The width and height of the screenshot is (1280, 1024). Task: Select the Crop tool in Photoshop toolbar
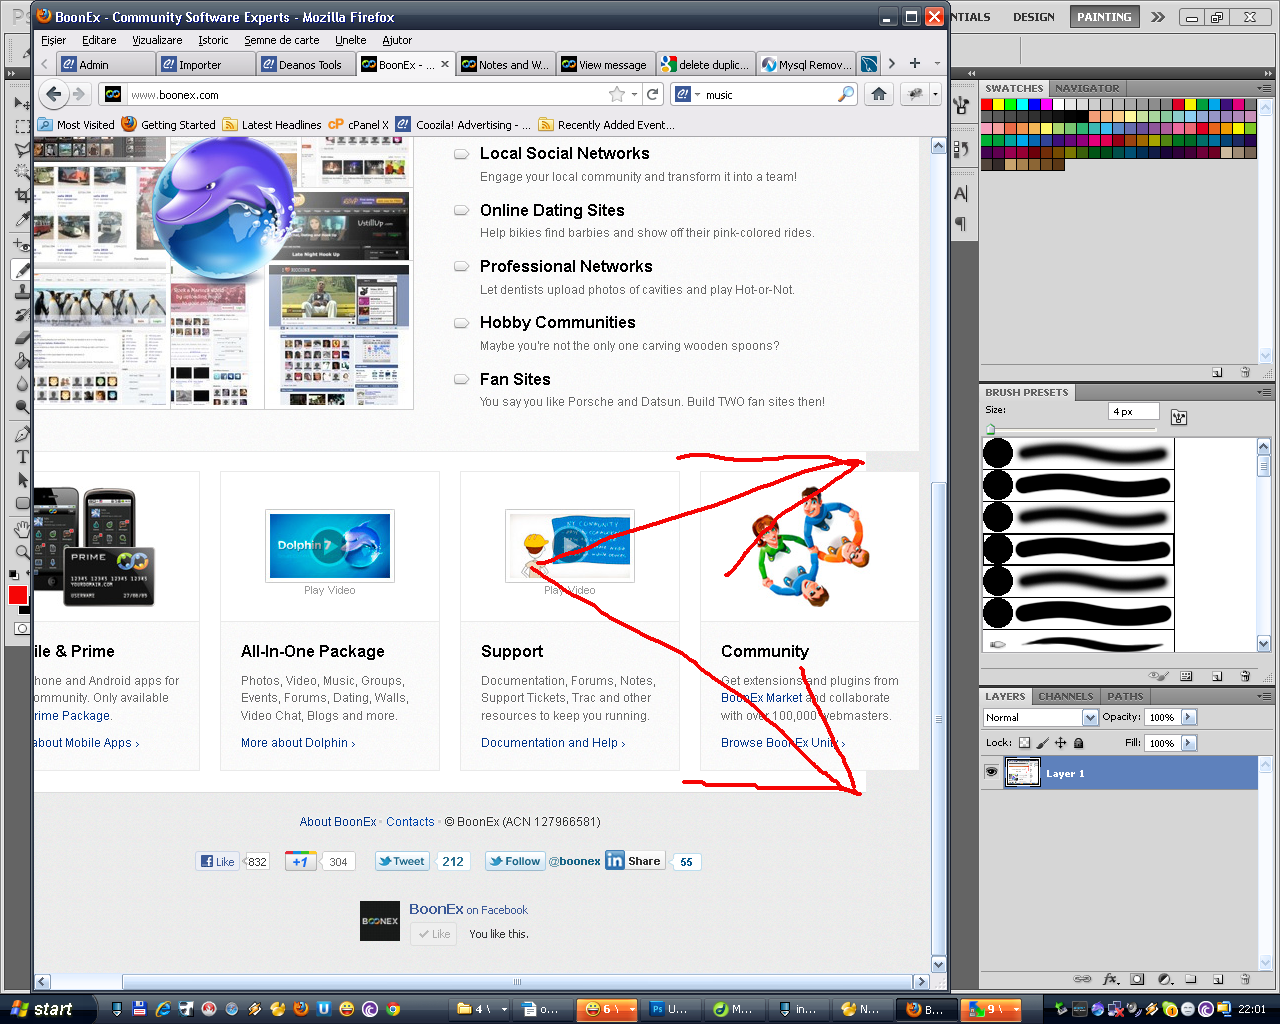(22, 196)
